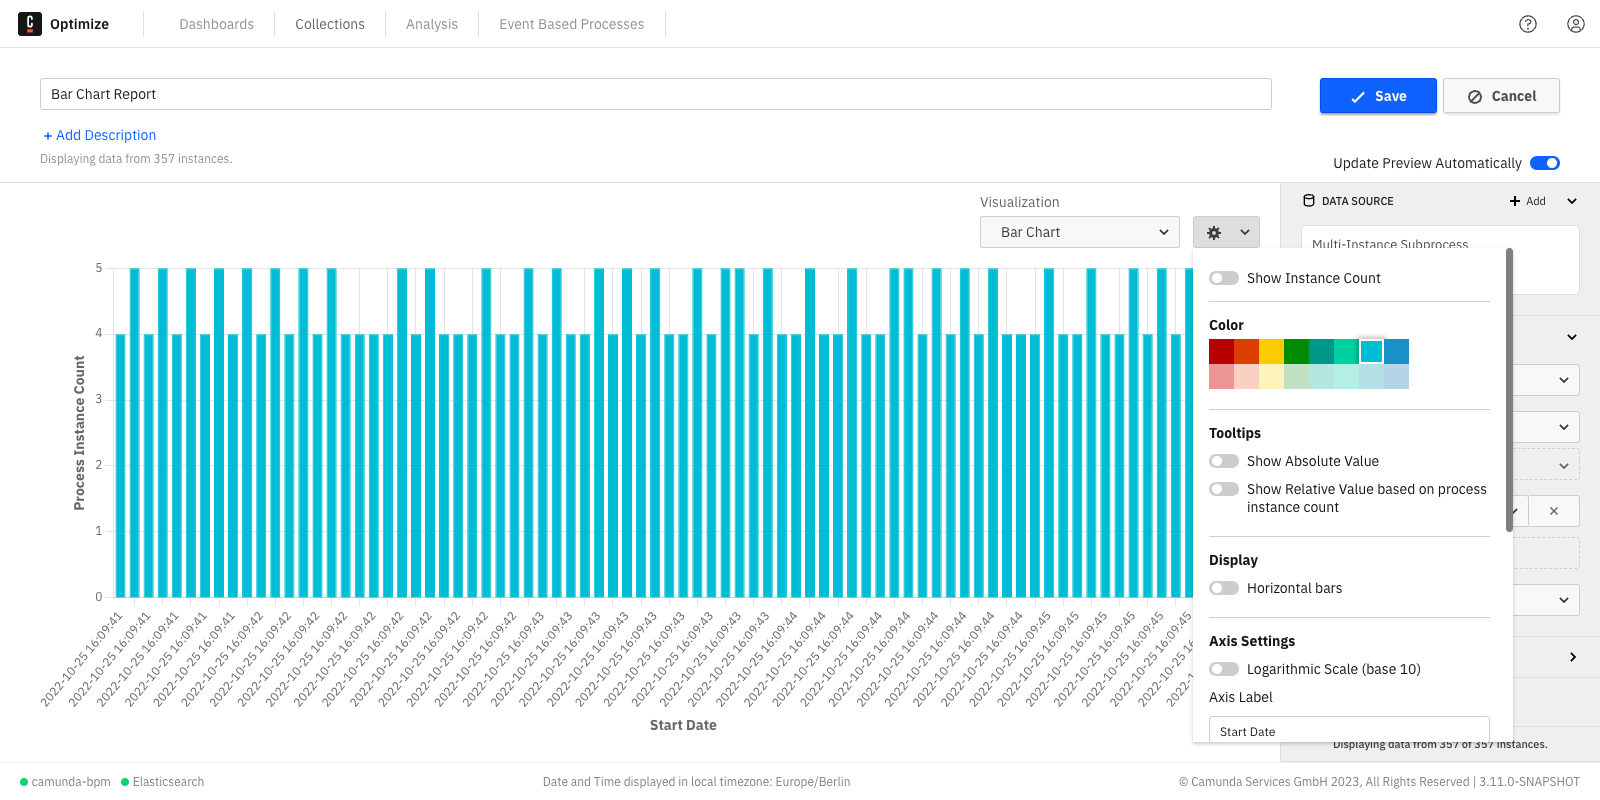The width and height of the screenshot is (1600, 800).
Task: Click the settings popover scrollbar
Action: pos(1509,390)
